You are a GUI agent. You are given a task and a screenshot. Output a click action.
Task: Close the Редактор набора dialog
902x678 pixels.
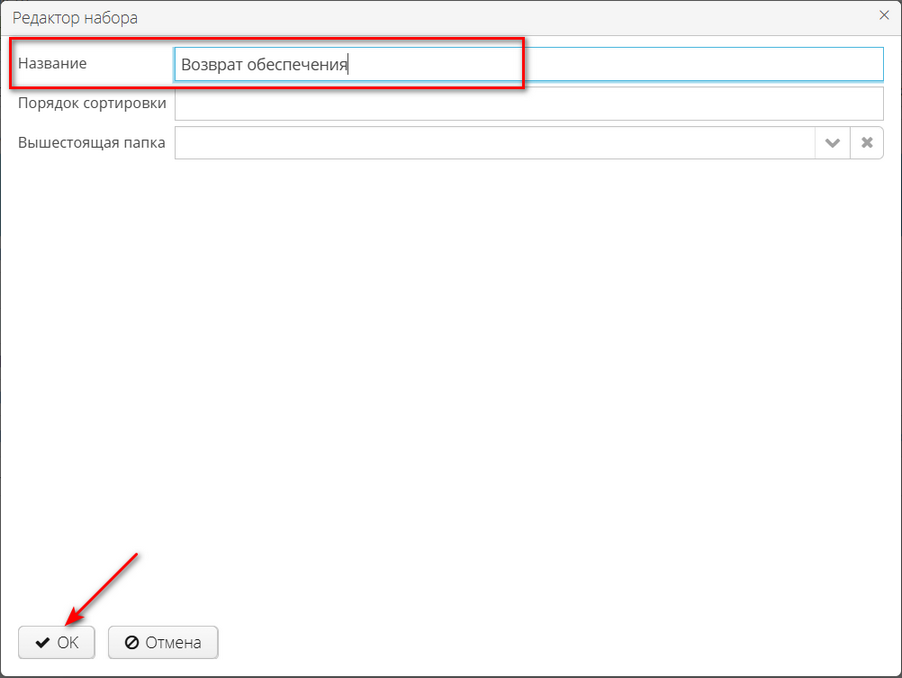[883, 15]
